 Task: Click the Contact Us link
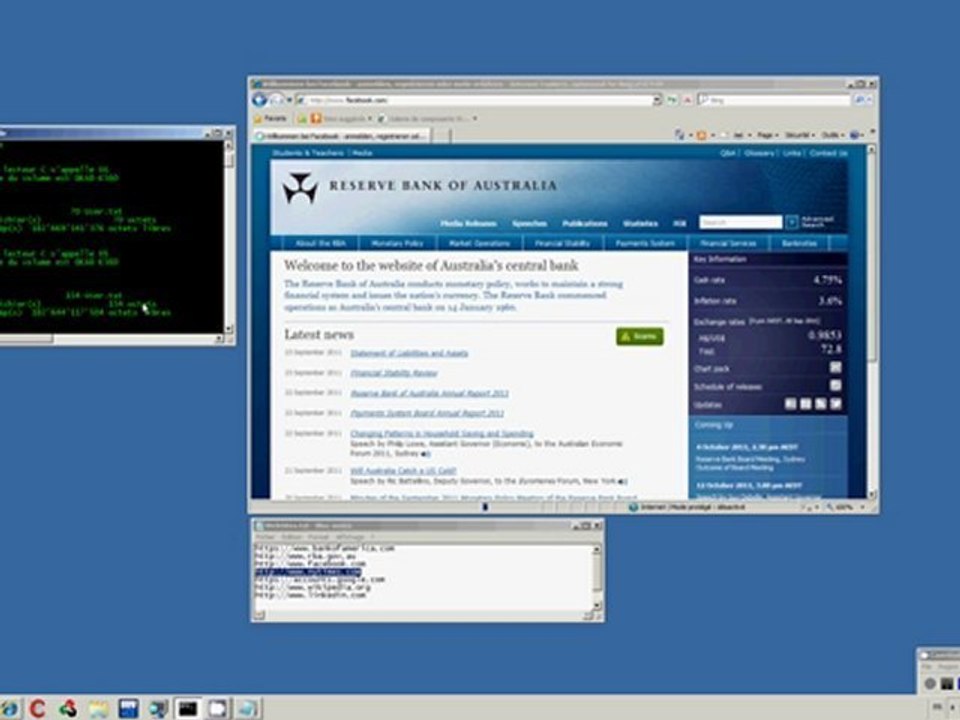[x=828, y=153]
